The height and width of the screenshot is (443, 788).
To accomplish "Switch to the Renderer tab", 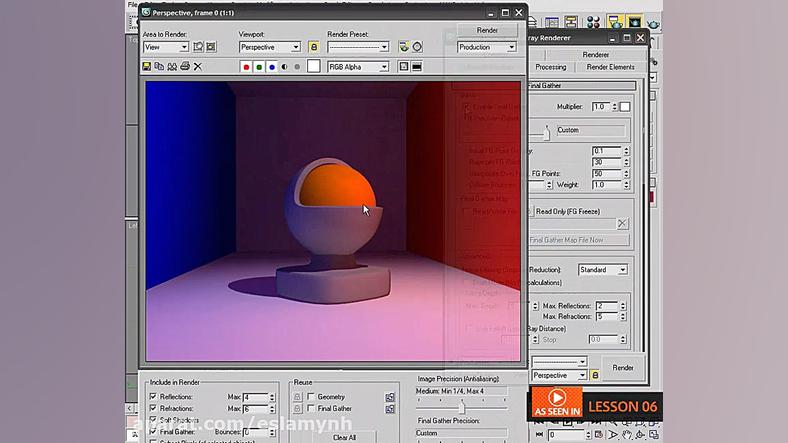I will (596, 55).
